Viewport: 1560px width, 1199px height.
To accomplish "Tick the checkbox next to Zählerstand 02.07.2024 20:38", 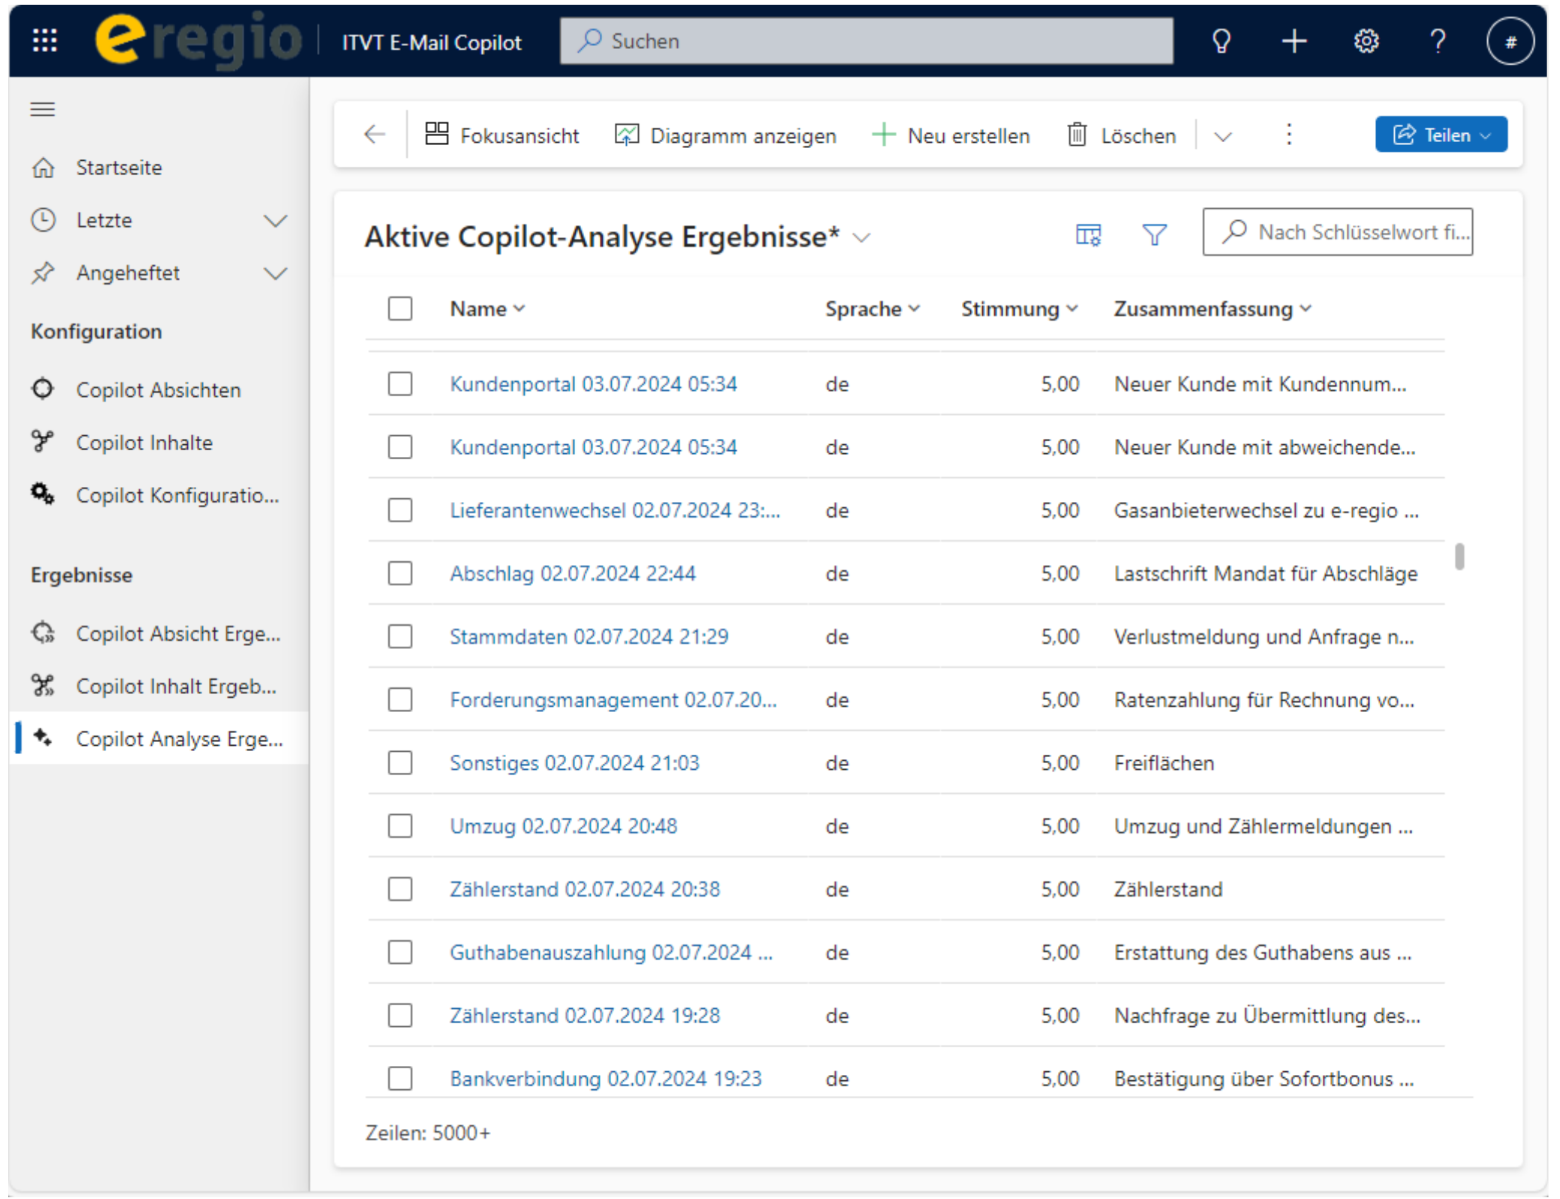I will tap(400, 889).
